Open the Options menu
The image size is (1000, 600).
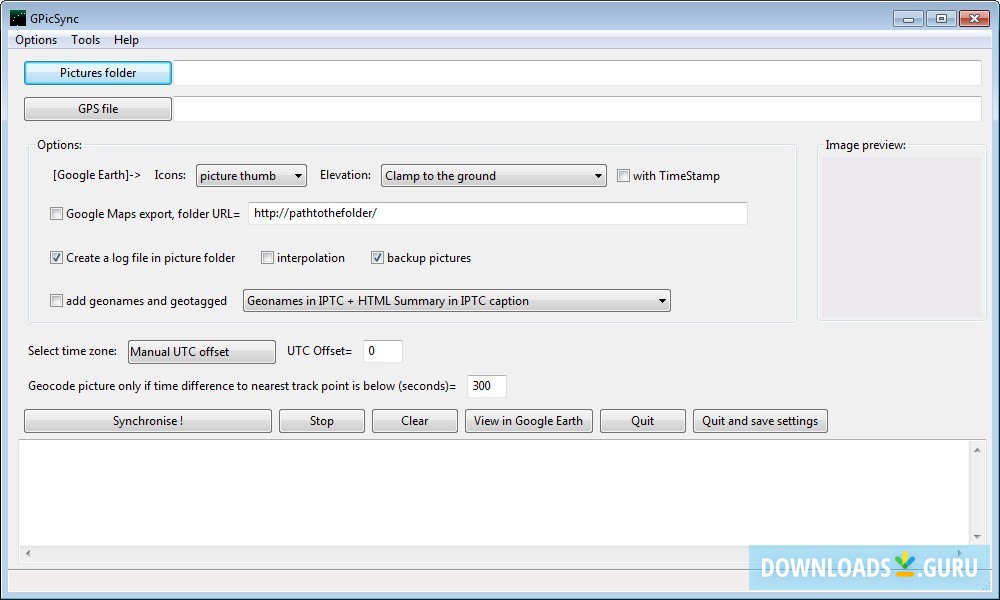tap(36, 40)
